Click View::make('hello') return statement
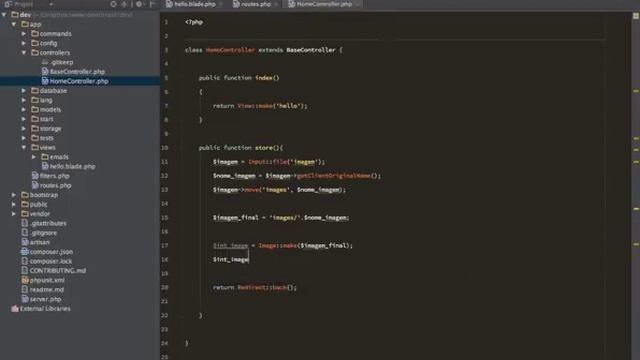Viewport: 640px width, 360px height. click(x=260, y=106)
